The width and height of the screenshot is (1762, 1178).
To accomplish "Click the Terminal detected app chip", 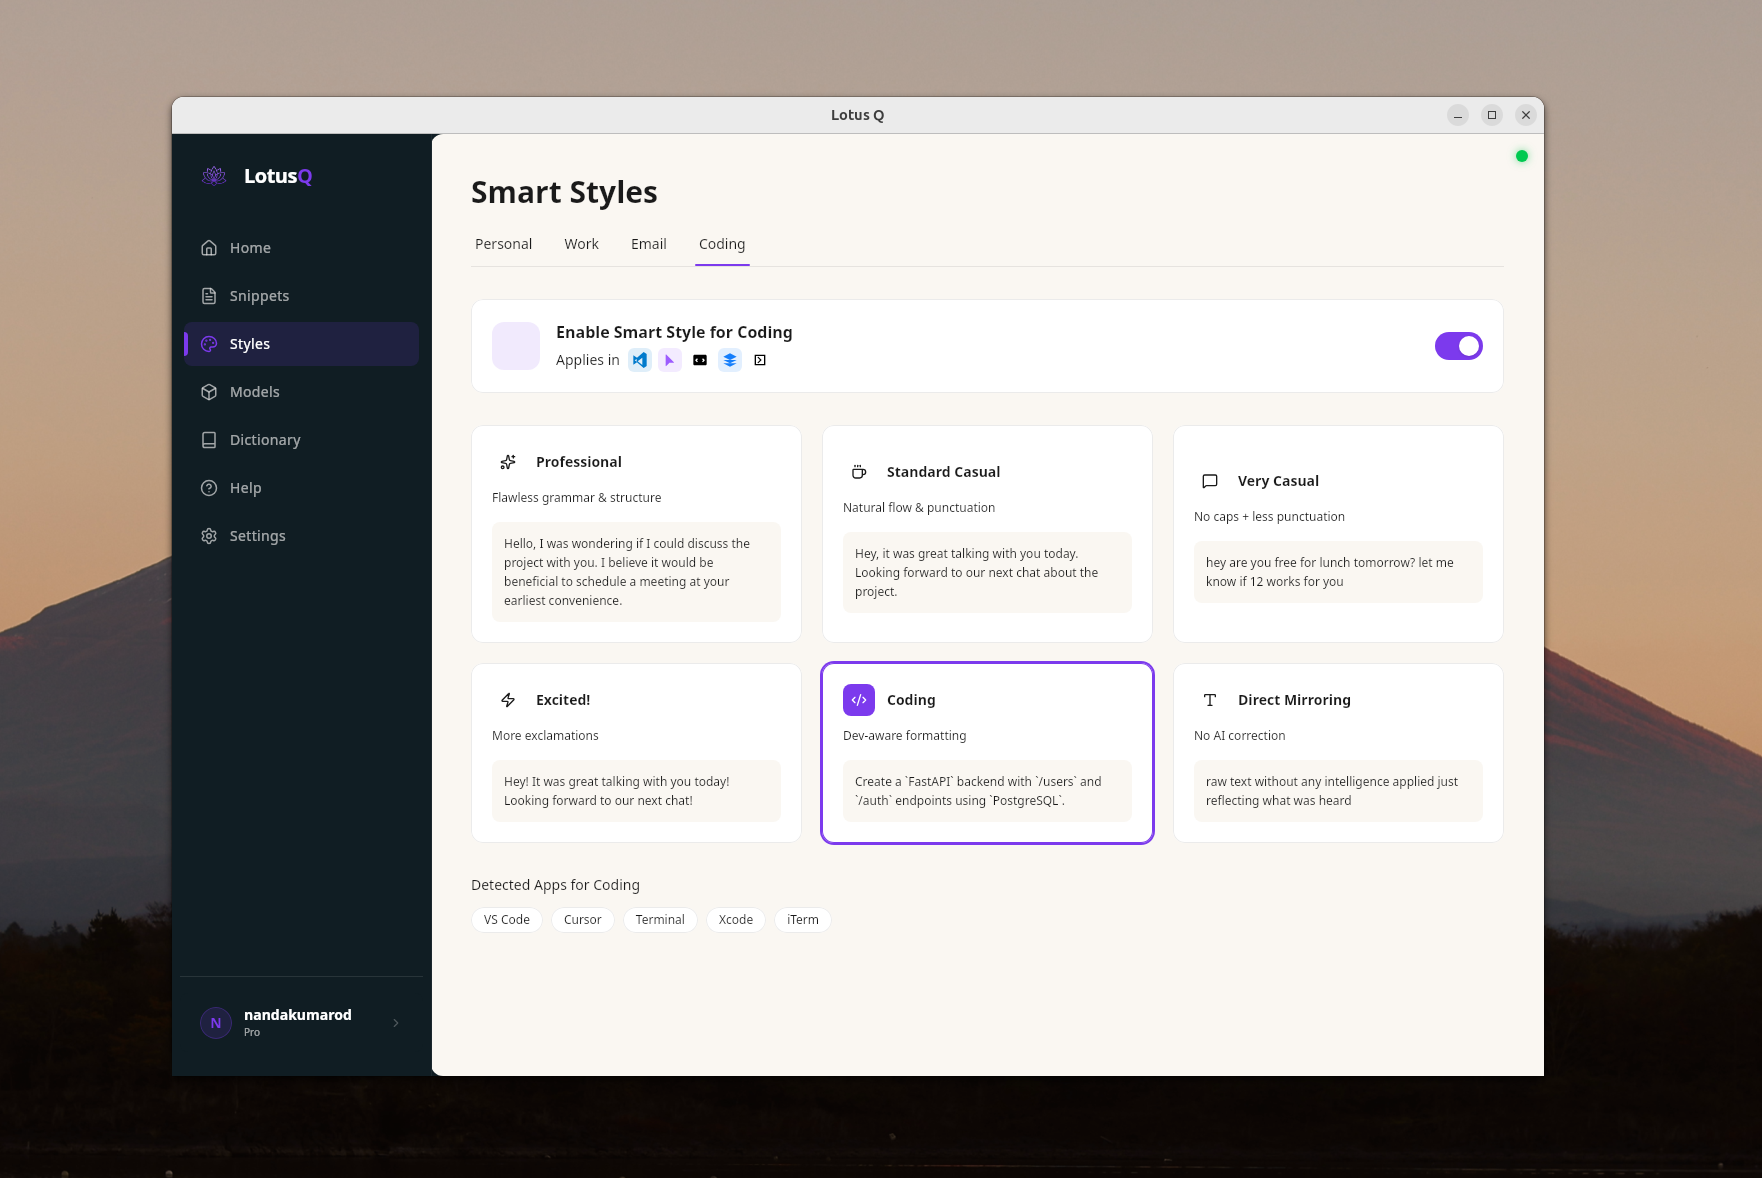I will [x=660, y=919].
